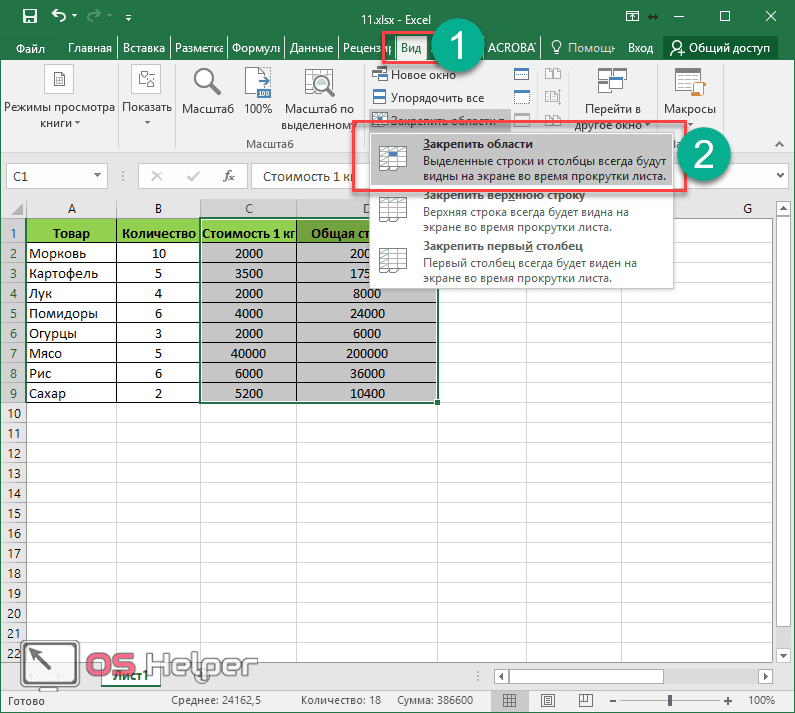
Task: Open the Workbook Views (Режимы просмотра книги) button
Action: (x=59, y=96)
